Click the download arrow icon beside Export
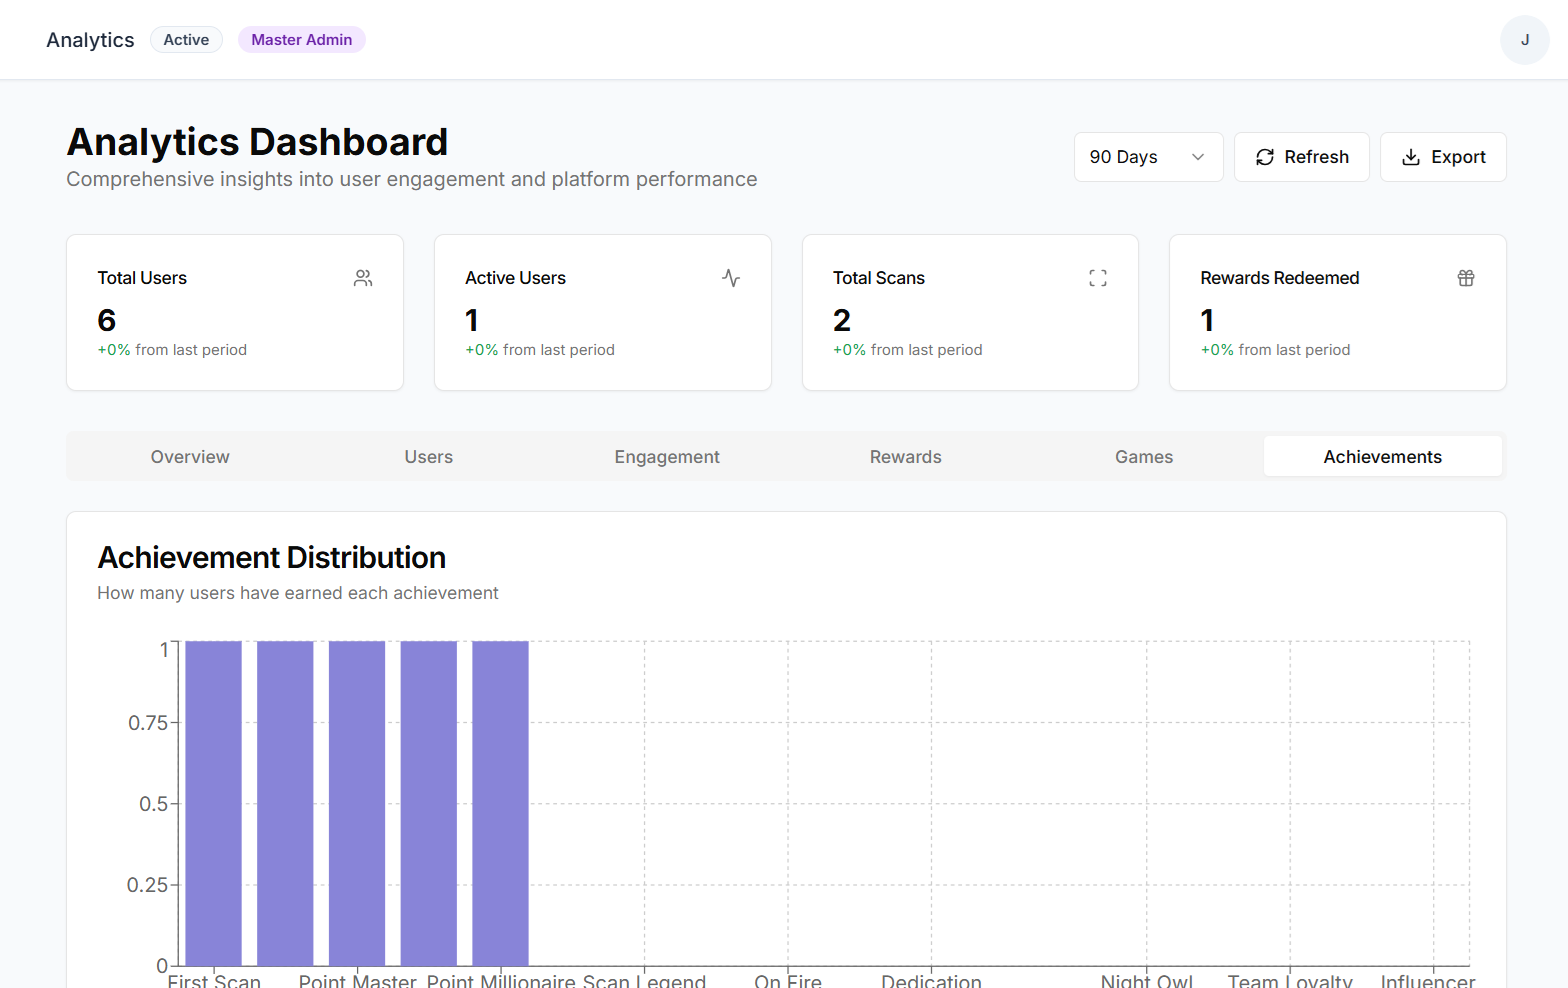Image resolution: width=1568 pixels, height=988 pixels. [1411, 157]
